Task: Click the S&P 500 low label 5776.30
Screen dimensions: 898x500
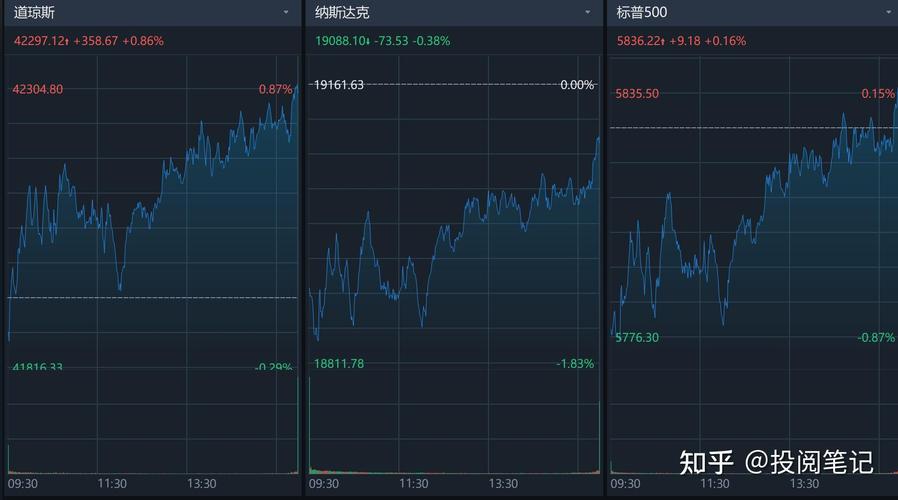Action: pos(637,338)
